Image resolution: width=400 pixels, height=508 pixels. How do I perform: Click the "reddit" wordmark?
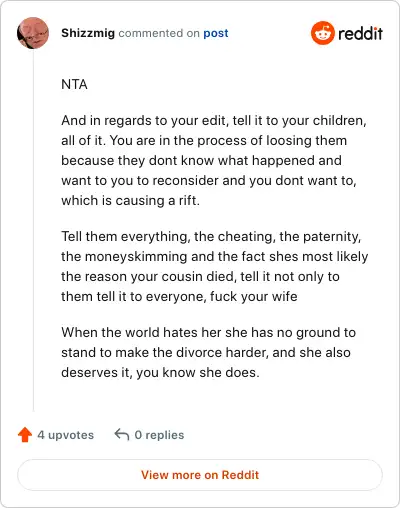(x=360, y=33)
